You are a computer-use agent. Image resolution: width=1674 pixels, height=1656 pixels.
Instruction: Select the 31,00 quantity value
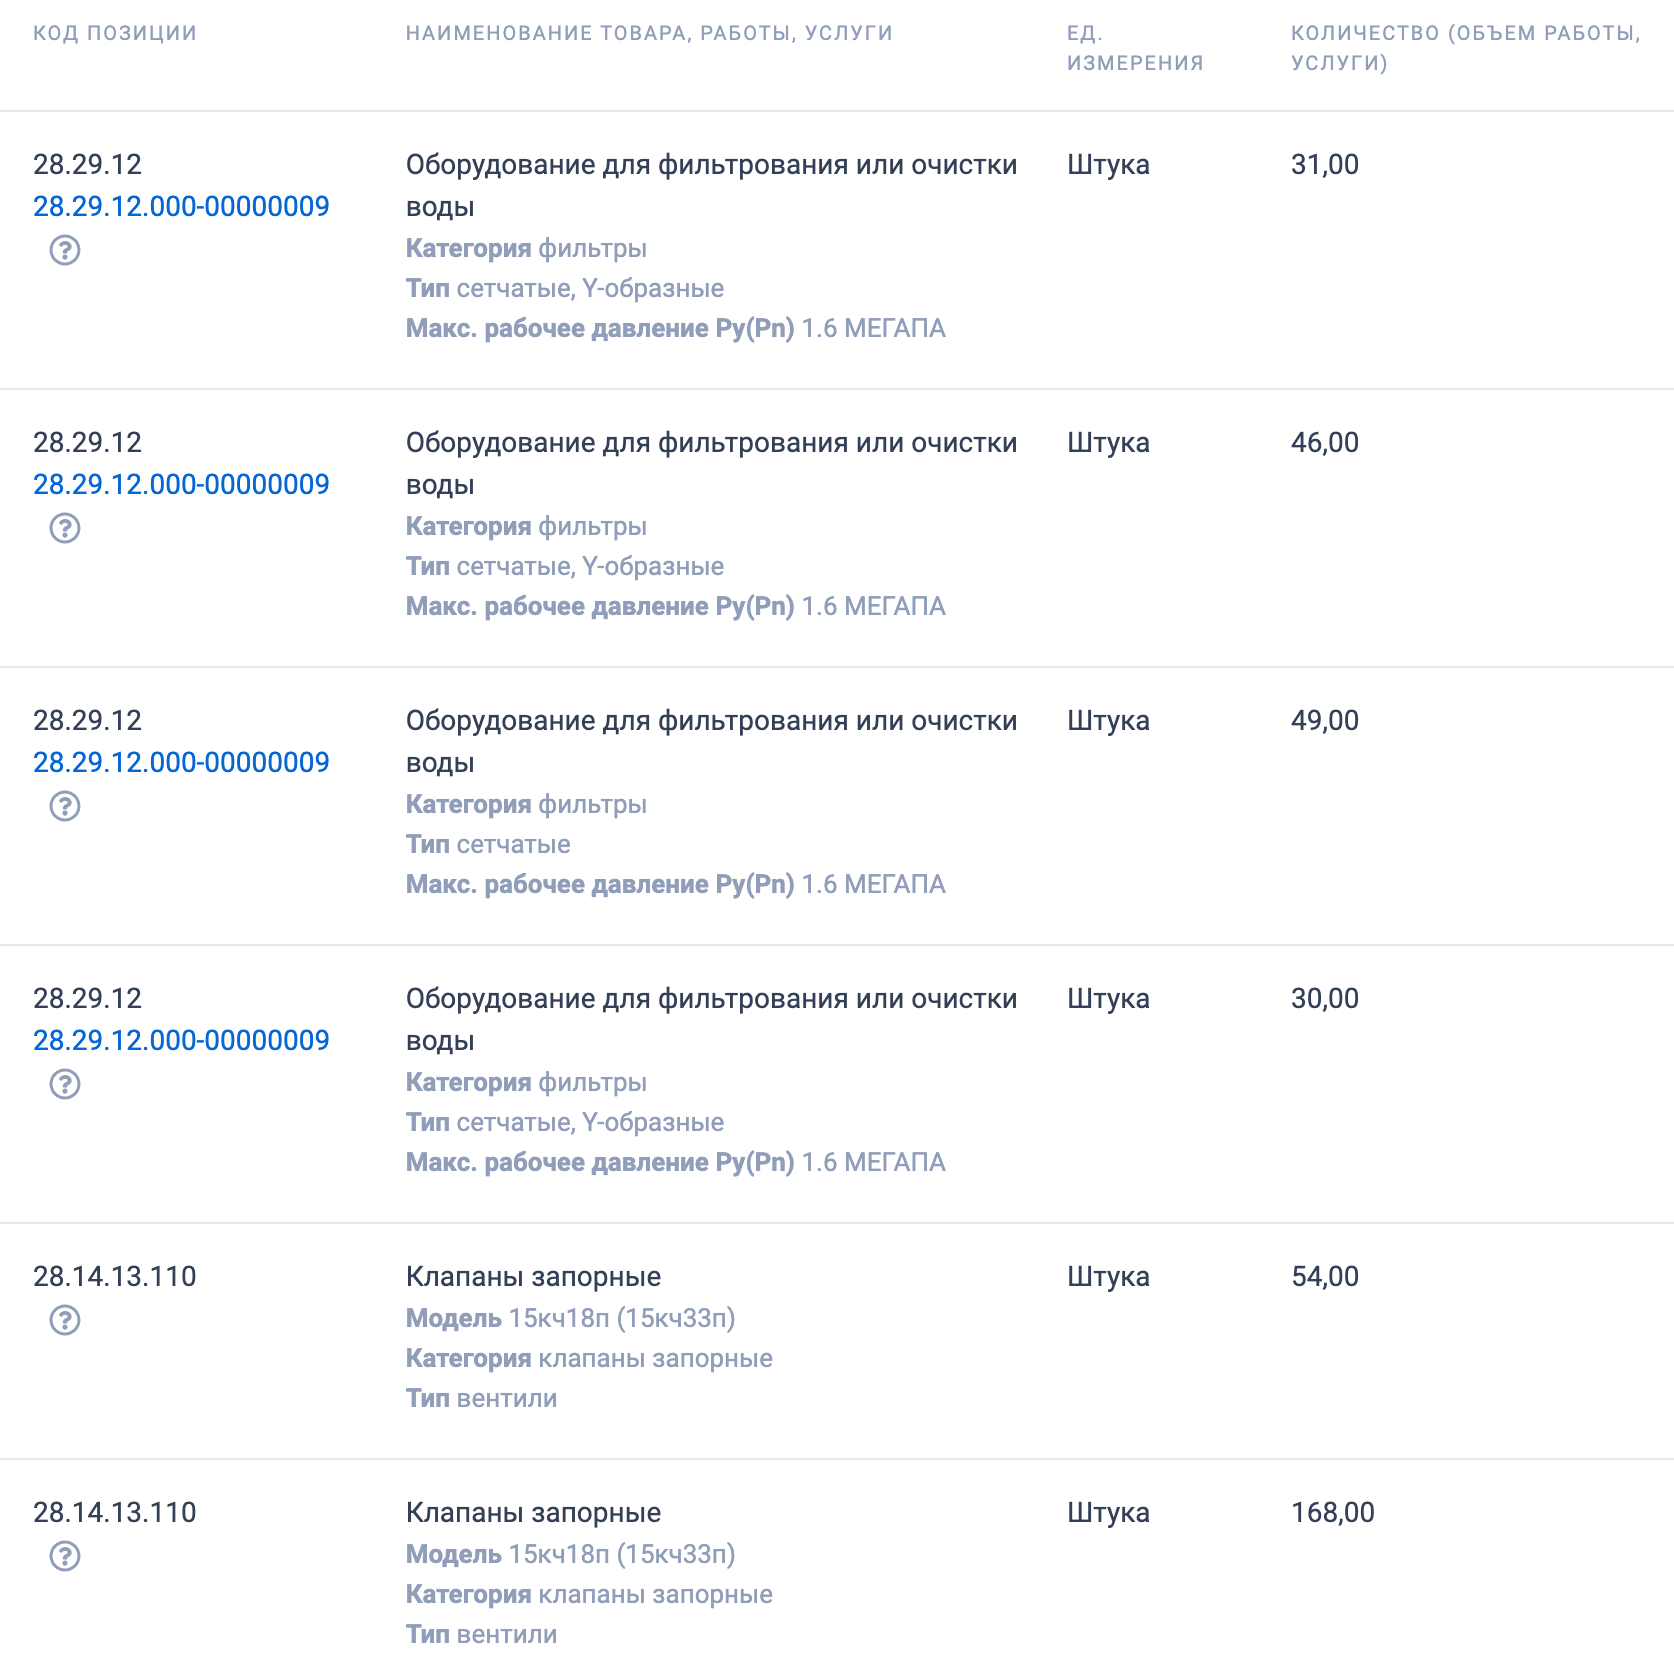pyautogui.click(x=1324, y=165)
